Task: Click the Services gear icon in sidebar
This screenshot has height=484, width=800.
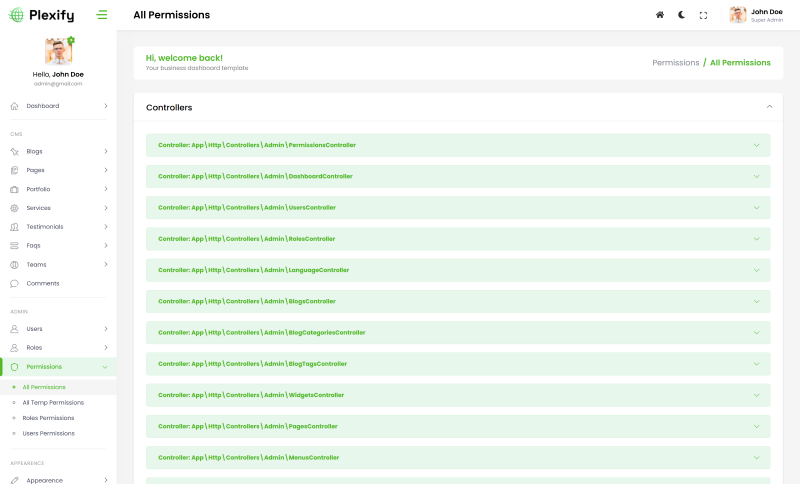Action: pyautogui.click(x=15, y=208)
